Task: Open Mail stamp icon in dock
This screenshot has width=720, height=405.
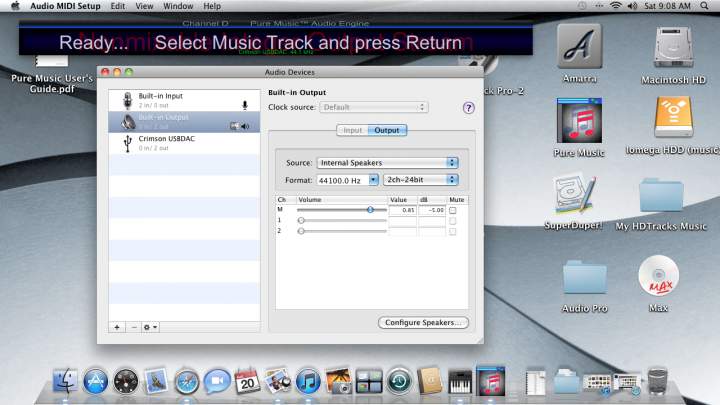Action: 156,381
